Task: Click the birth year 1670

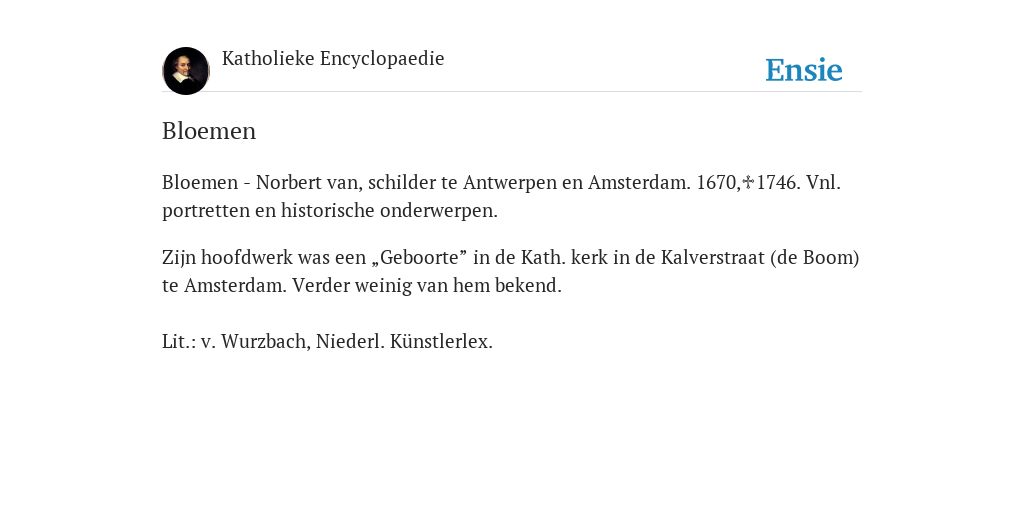Action: 717,182
